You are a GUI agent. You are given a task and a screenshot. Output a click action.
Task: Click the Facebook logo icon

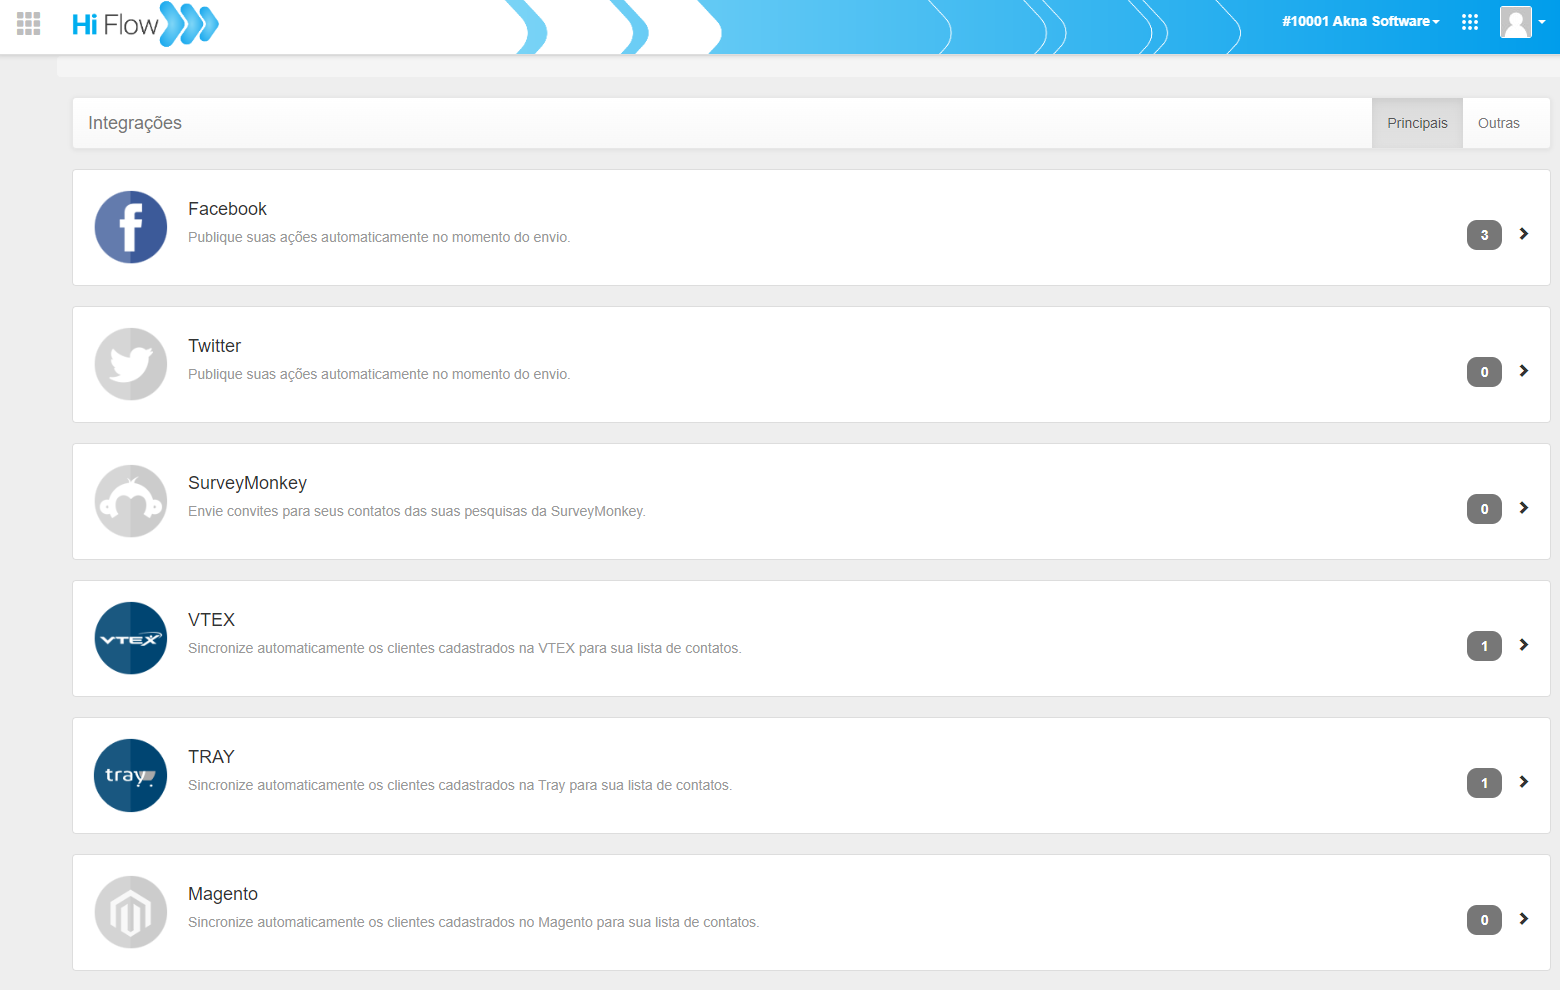click(x=131, y=227)
